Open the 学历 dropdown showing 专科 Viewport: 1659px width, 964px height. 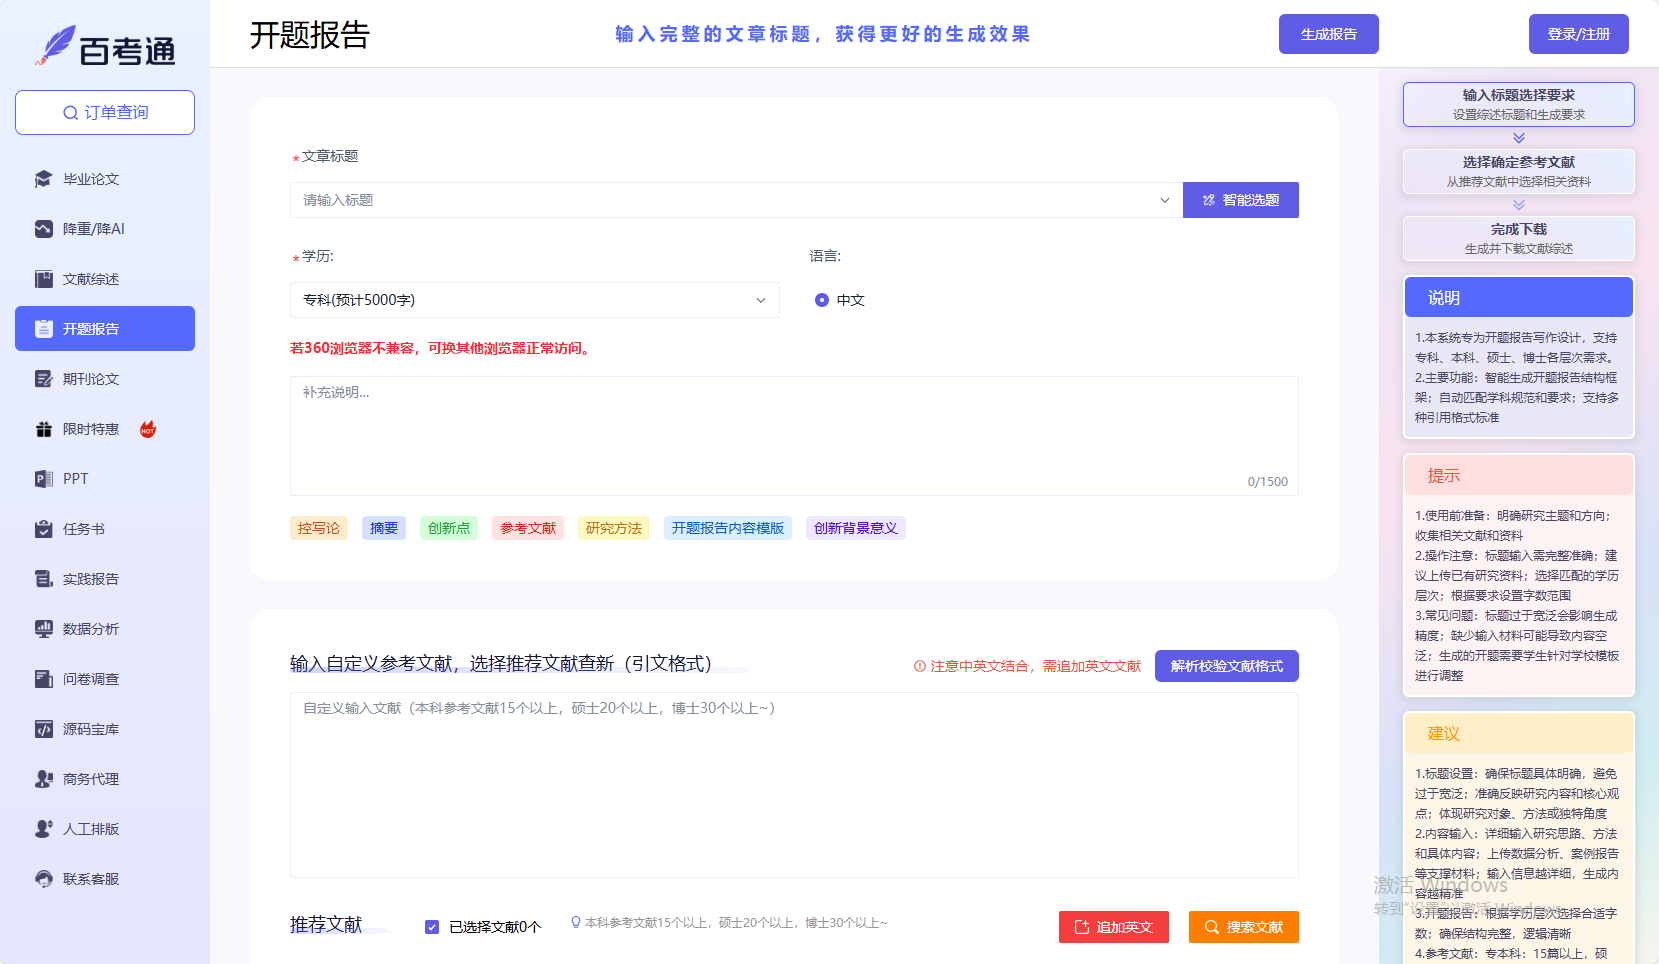click(534, 300)
